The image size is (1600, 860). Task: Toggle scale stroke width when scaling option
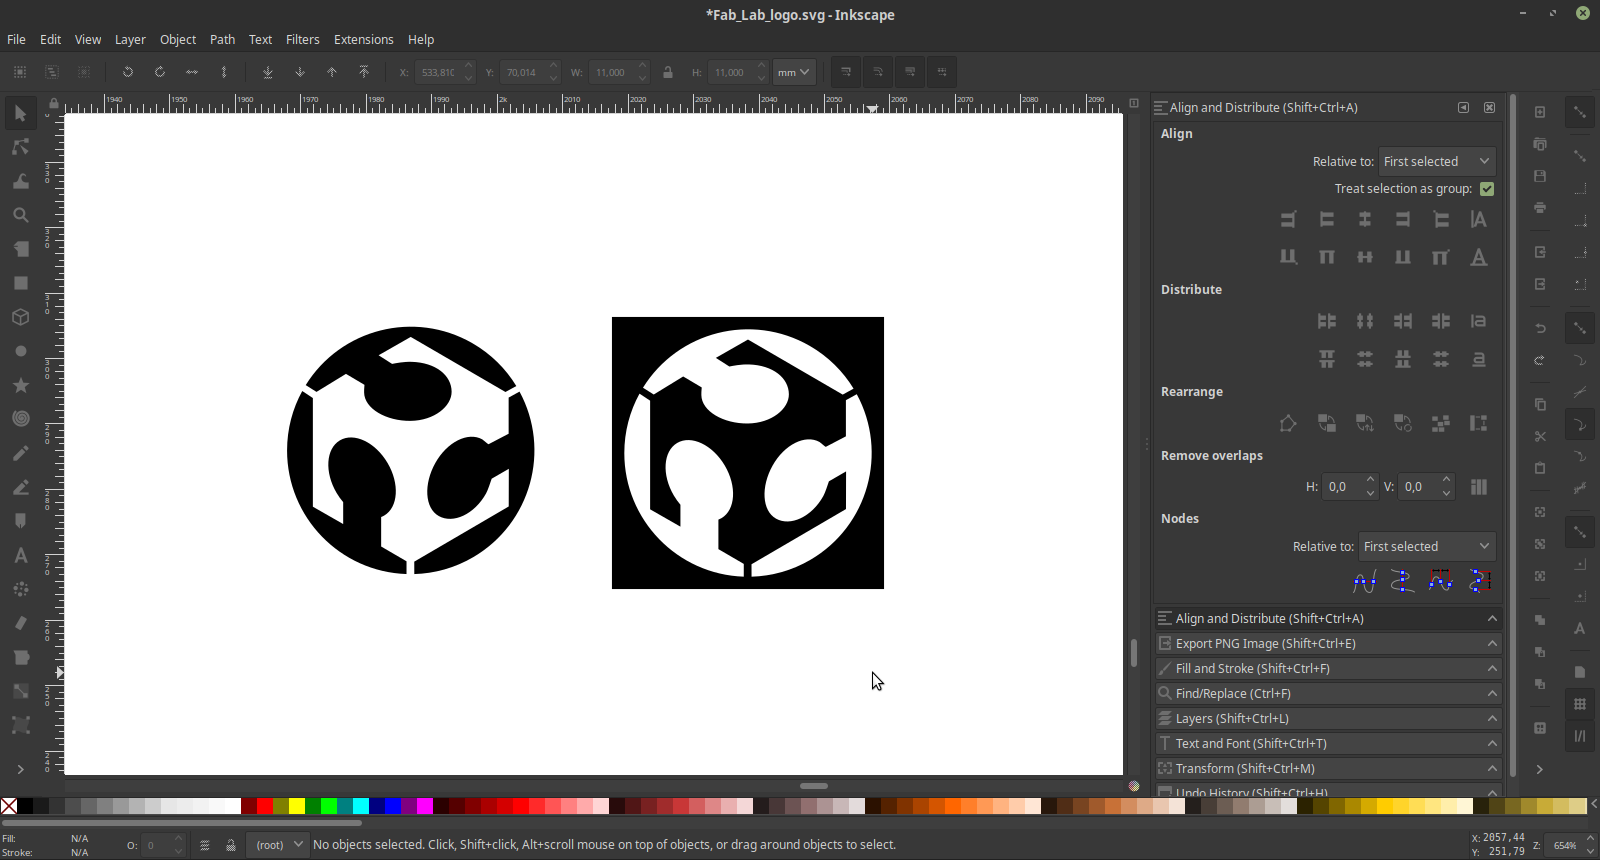pos(846,72)
